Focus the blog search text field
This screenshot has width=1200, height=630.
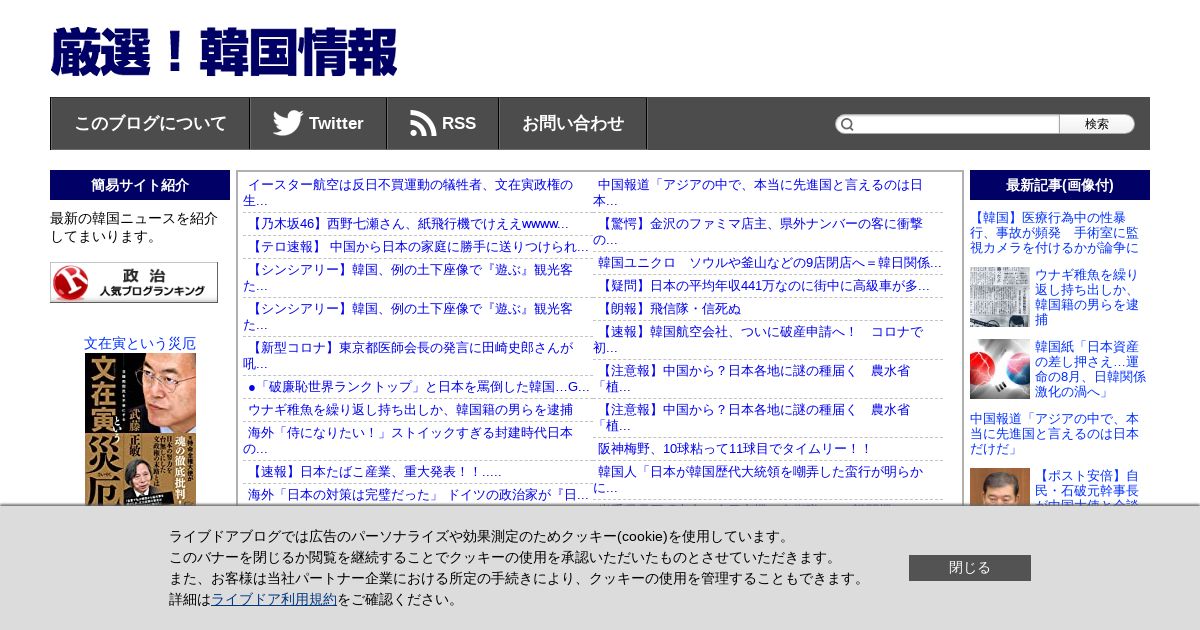coord(957,124)
